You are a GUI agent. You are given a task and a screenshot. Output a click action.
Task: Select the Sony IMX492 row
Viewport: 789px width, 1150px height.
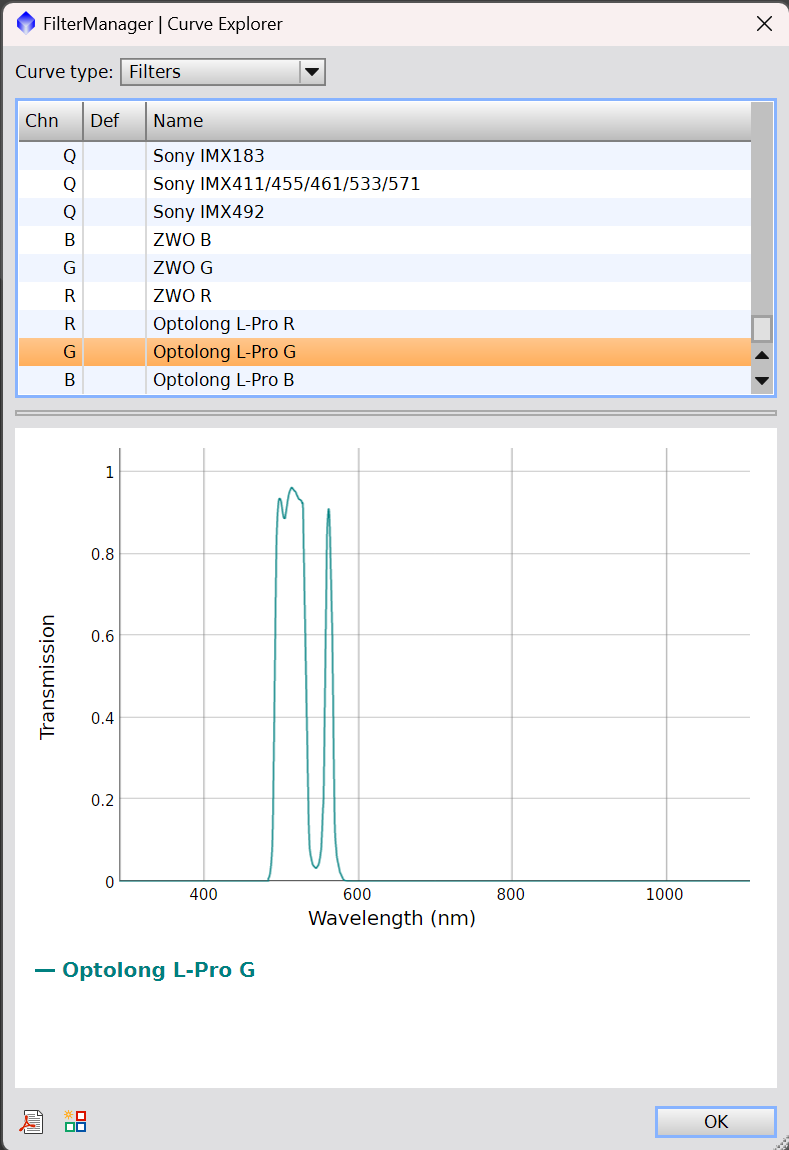point(385,212)
